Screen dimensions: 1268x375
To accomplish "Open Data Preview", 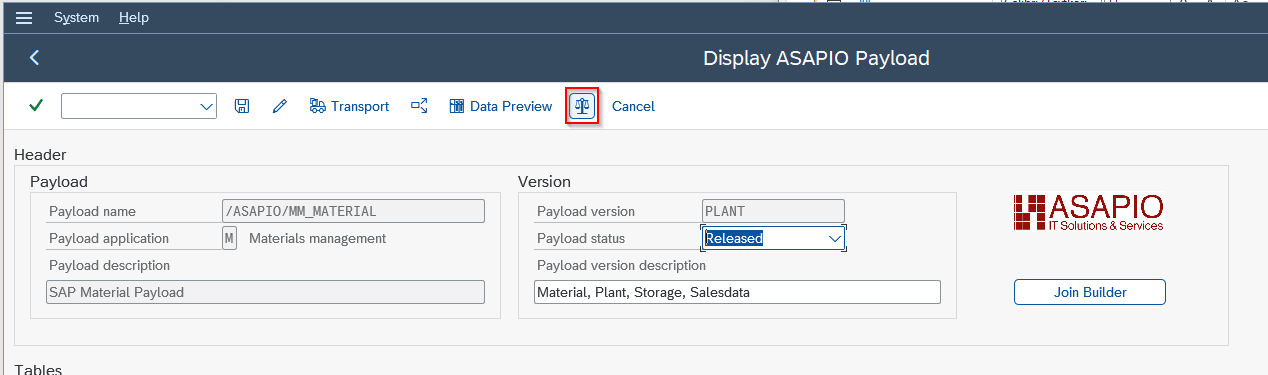I will point(500,106).
